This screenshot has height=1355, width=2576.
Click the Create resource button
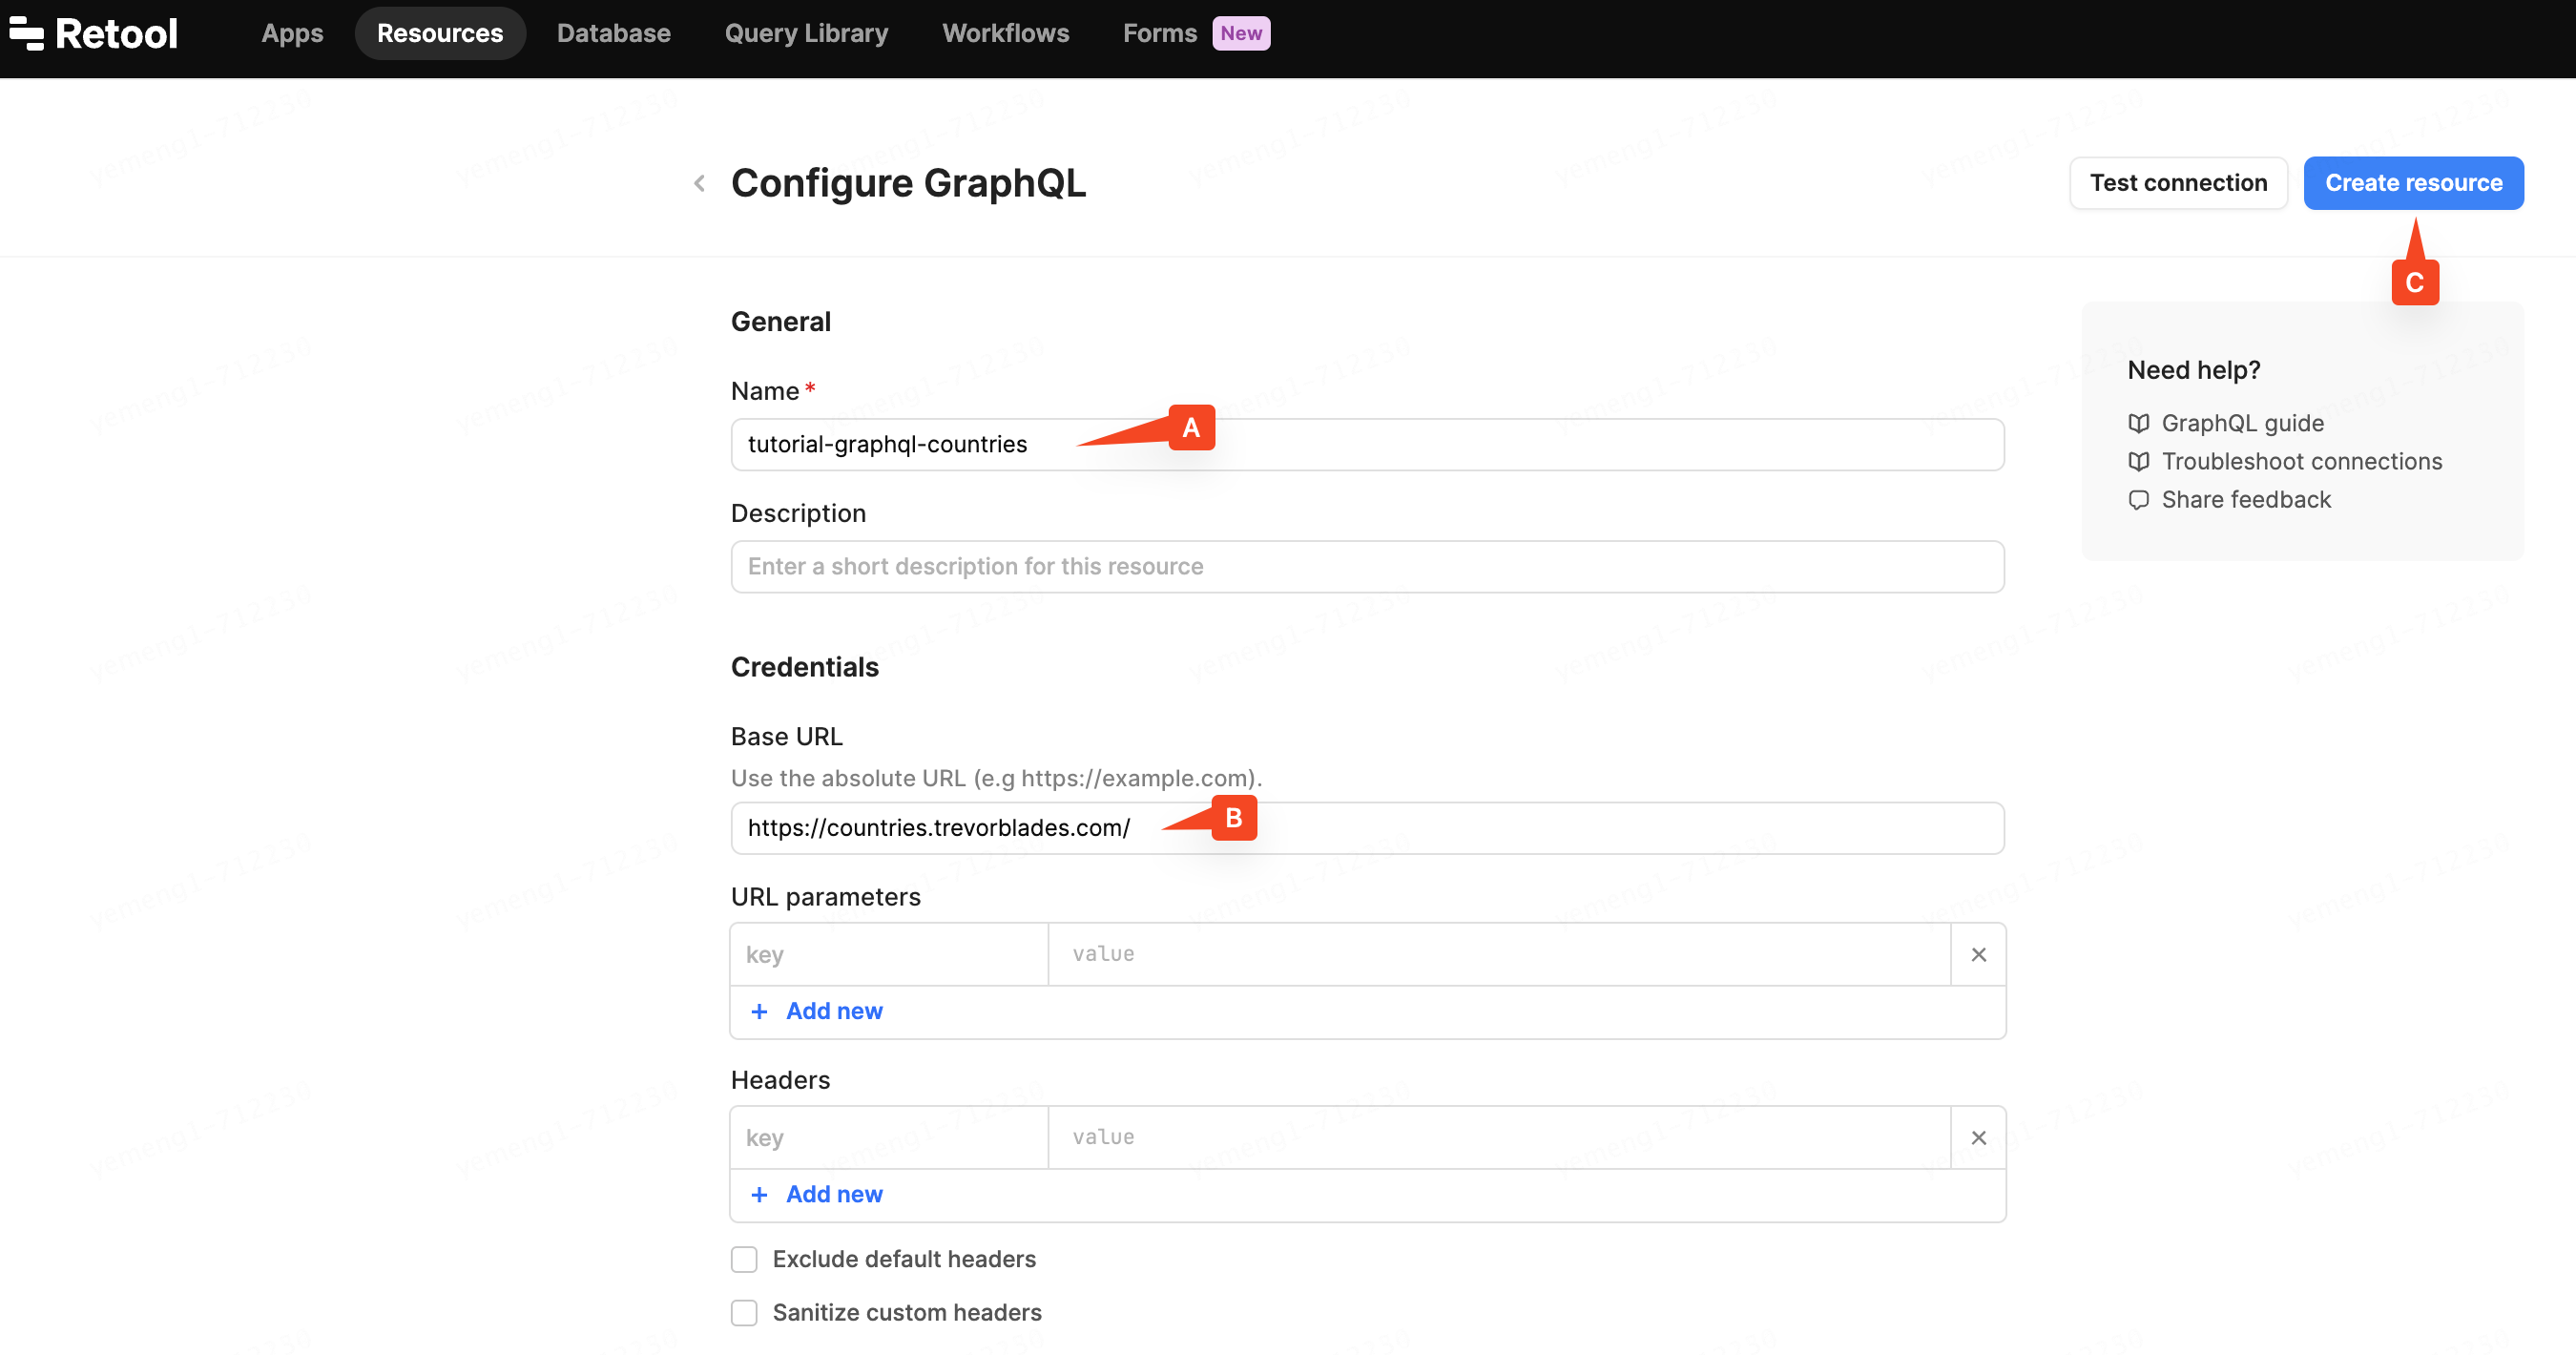click(x=2412, y=183)
